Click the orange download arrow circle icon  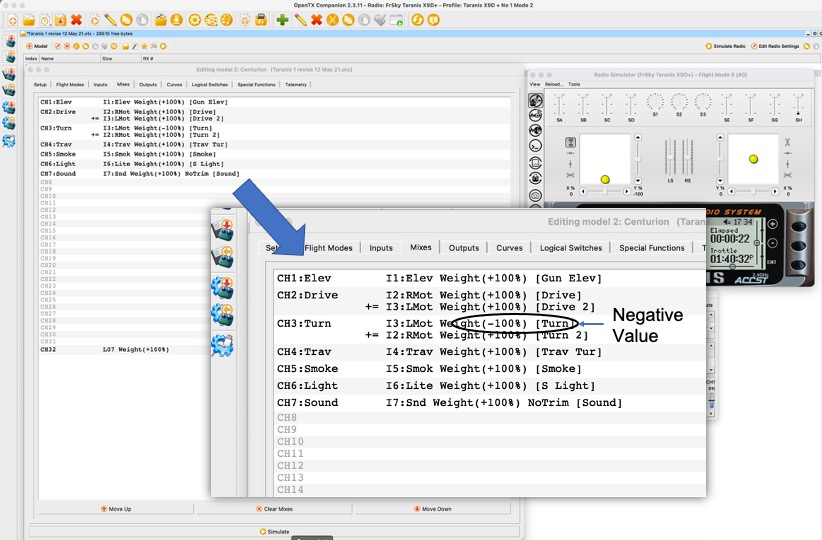tap(177, 20)
